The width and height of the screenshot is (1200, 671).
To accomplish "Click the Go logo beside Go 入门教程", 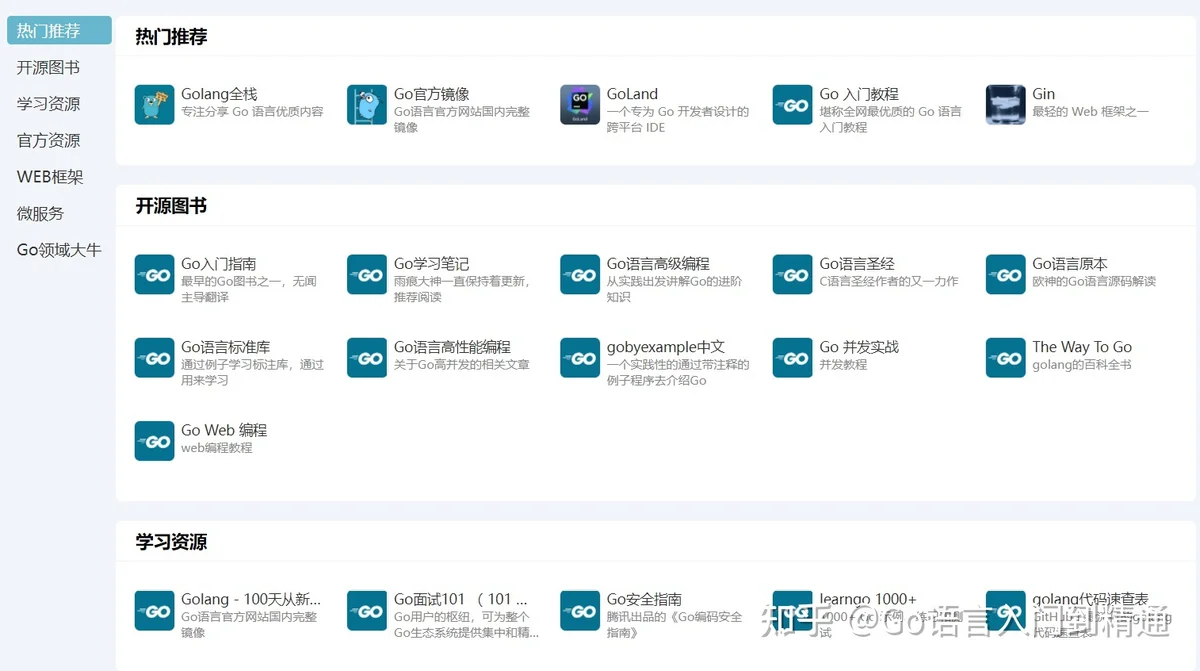I will point(793,105).
